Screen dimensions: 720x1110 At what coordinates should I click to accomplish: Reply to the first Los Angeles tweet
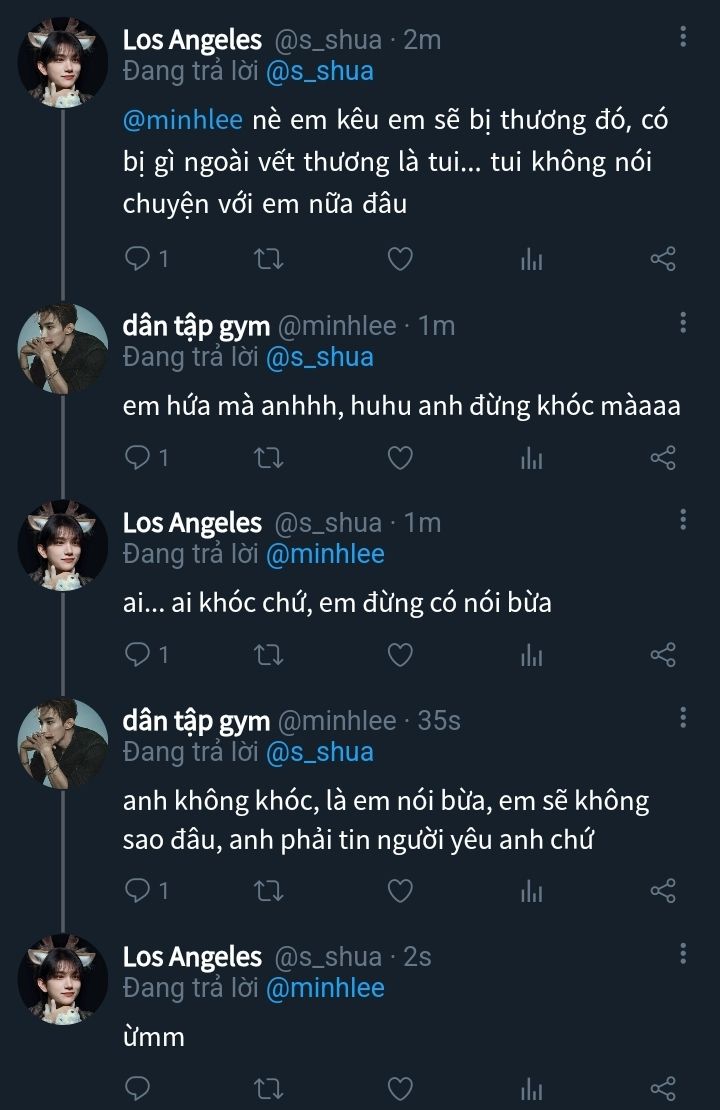[137, 260]
